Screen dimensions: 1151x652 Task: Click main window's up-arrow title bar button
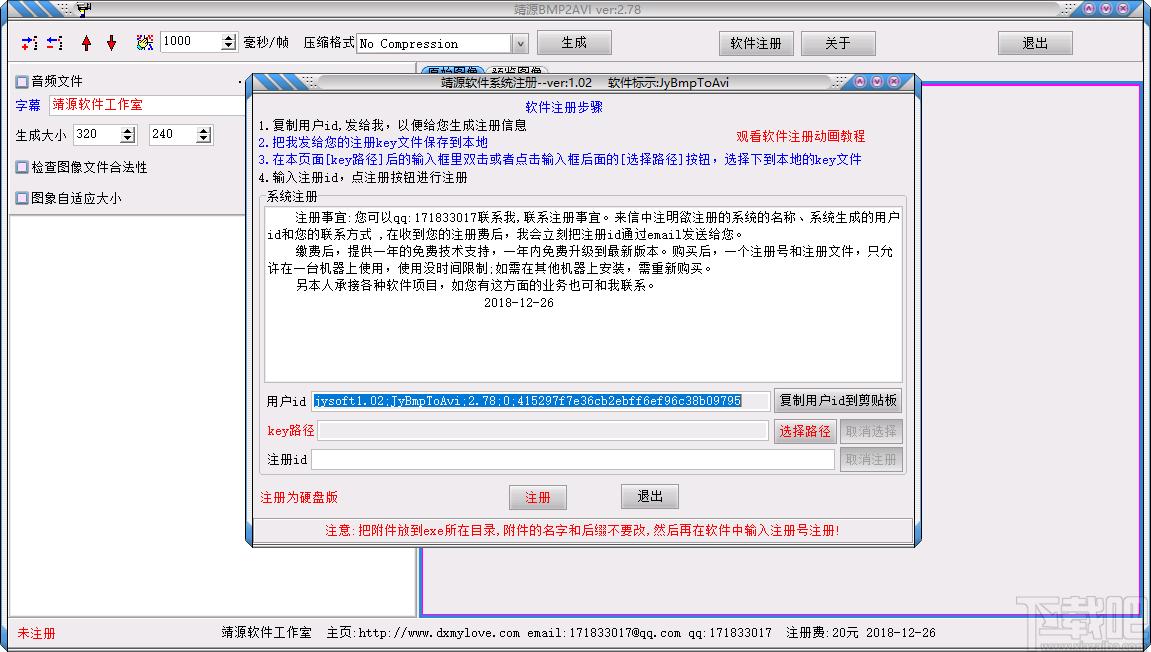click(1089, 9)
